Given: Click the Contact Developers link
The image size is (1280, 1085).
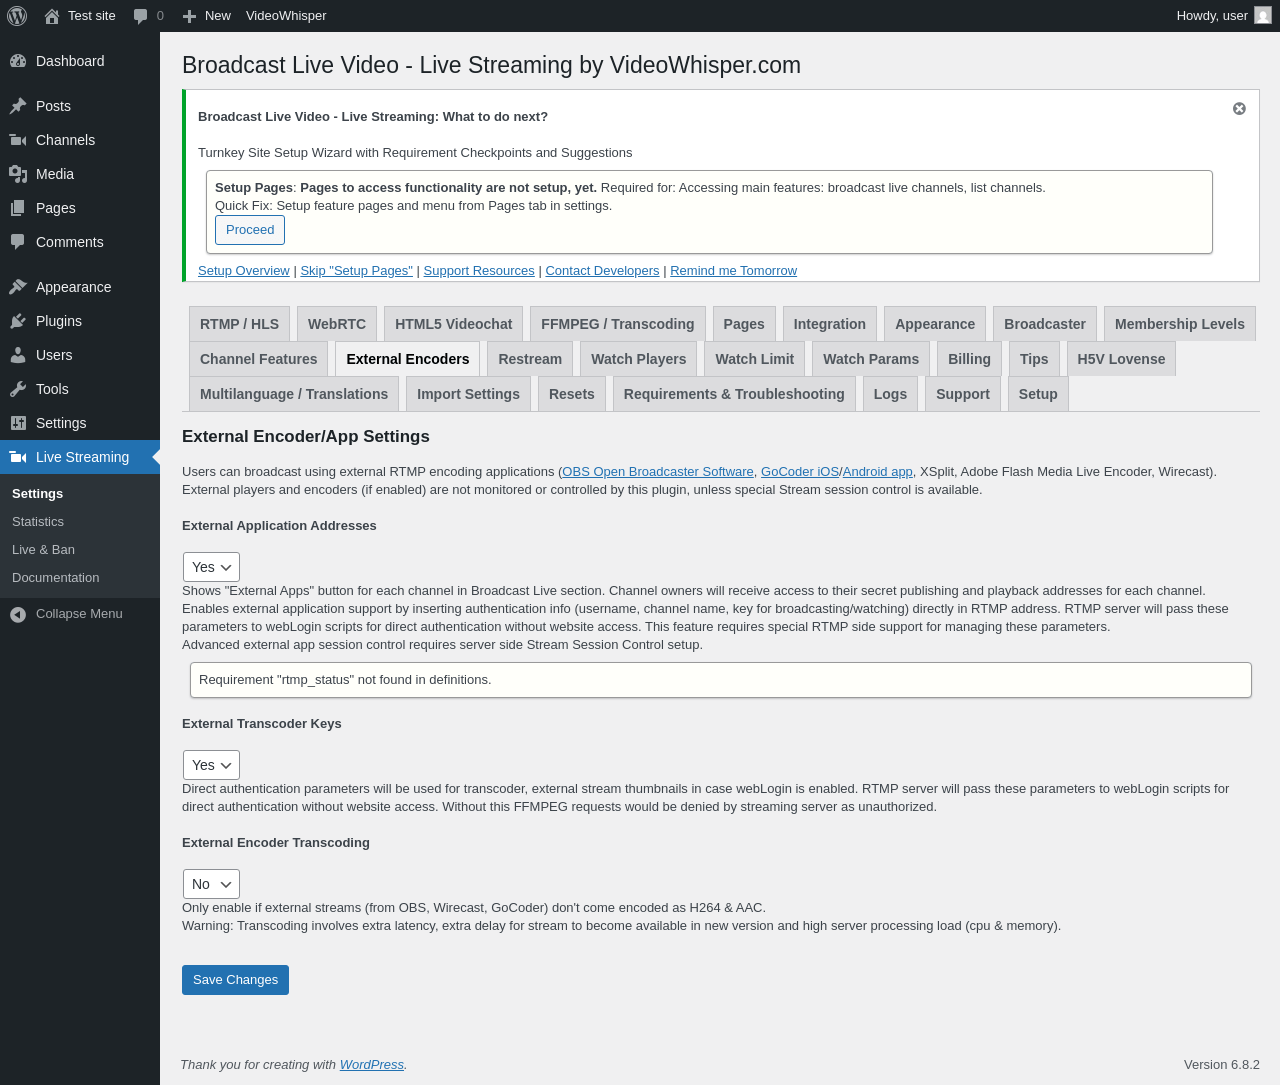Looking at the screenshot, I should click(602, 271).
